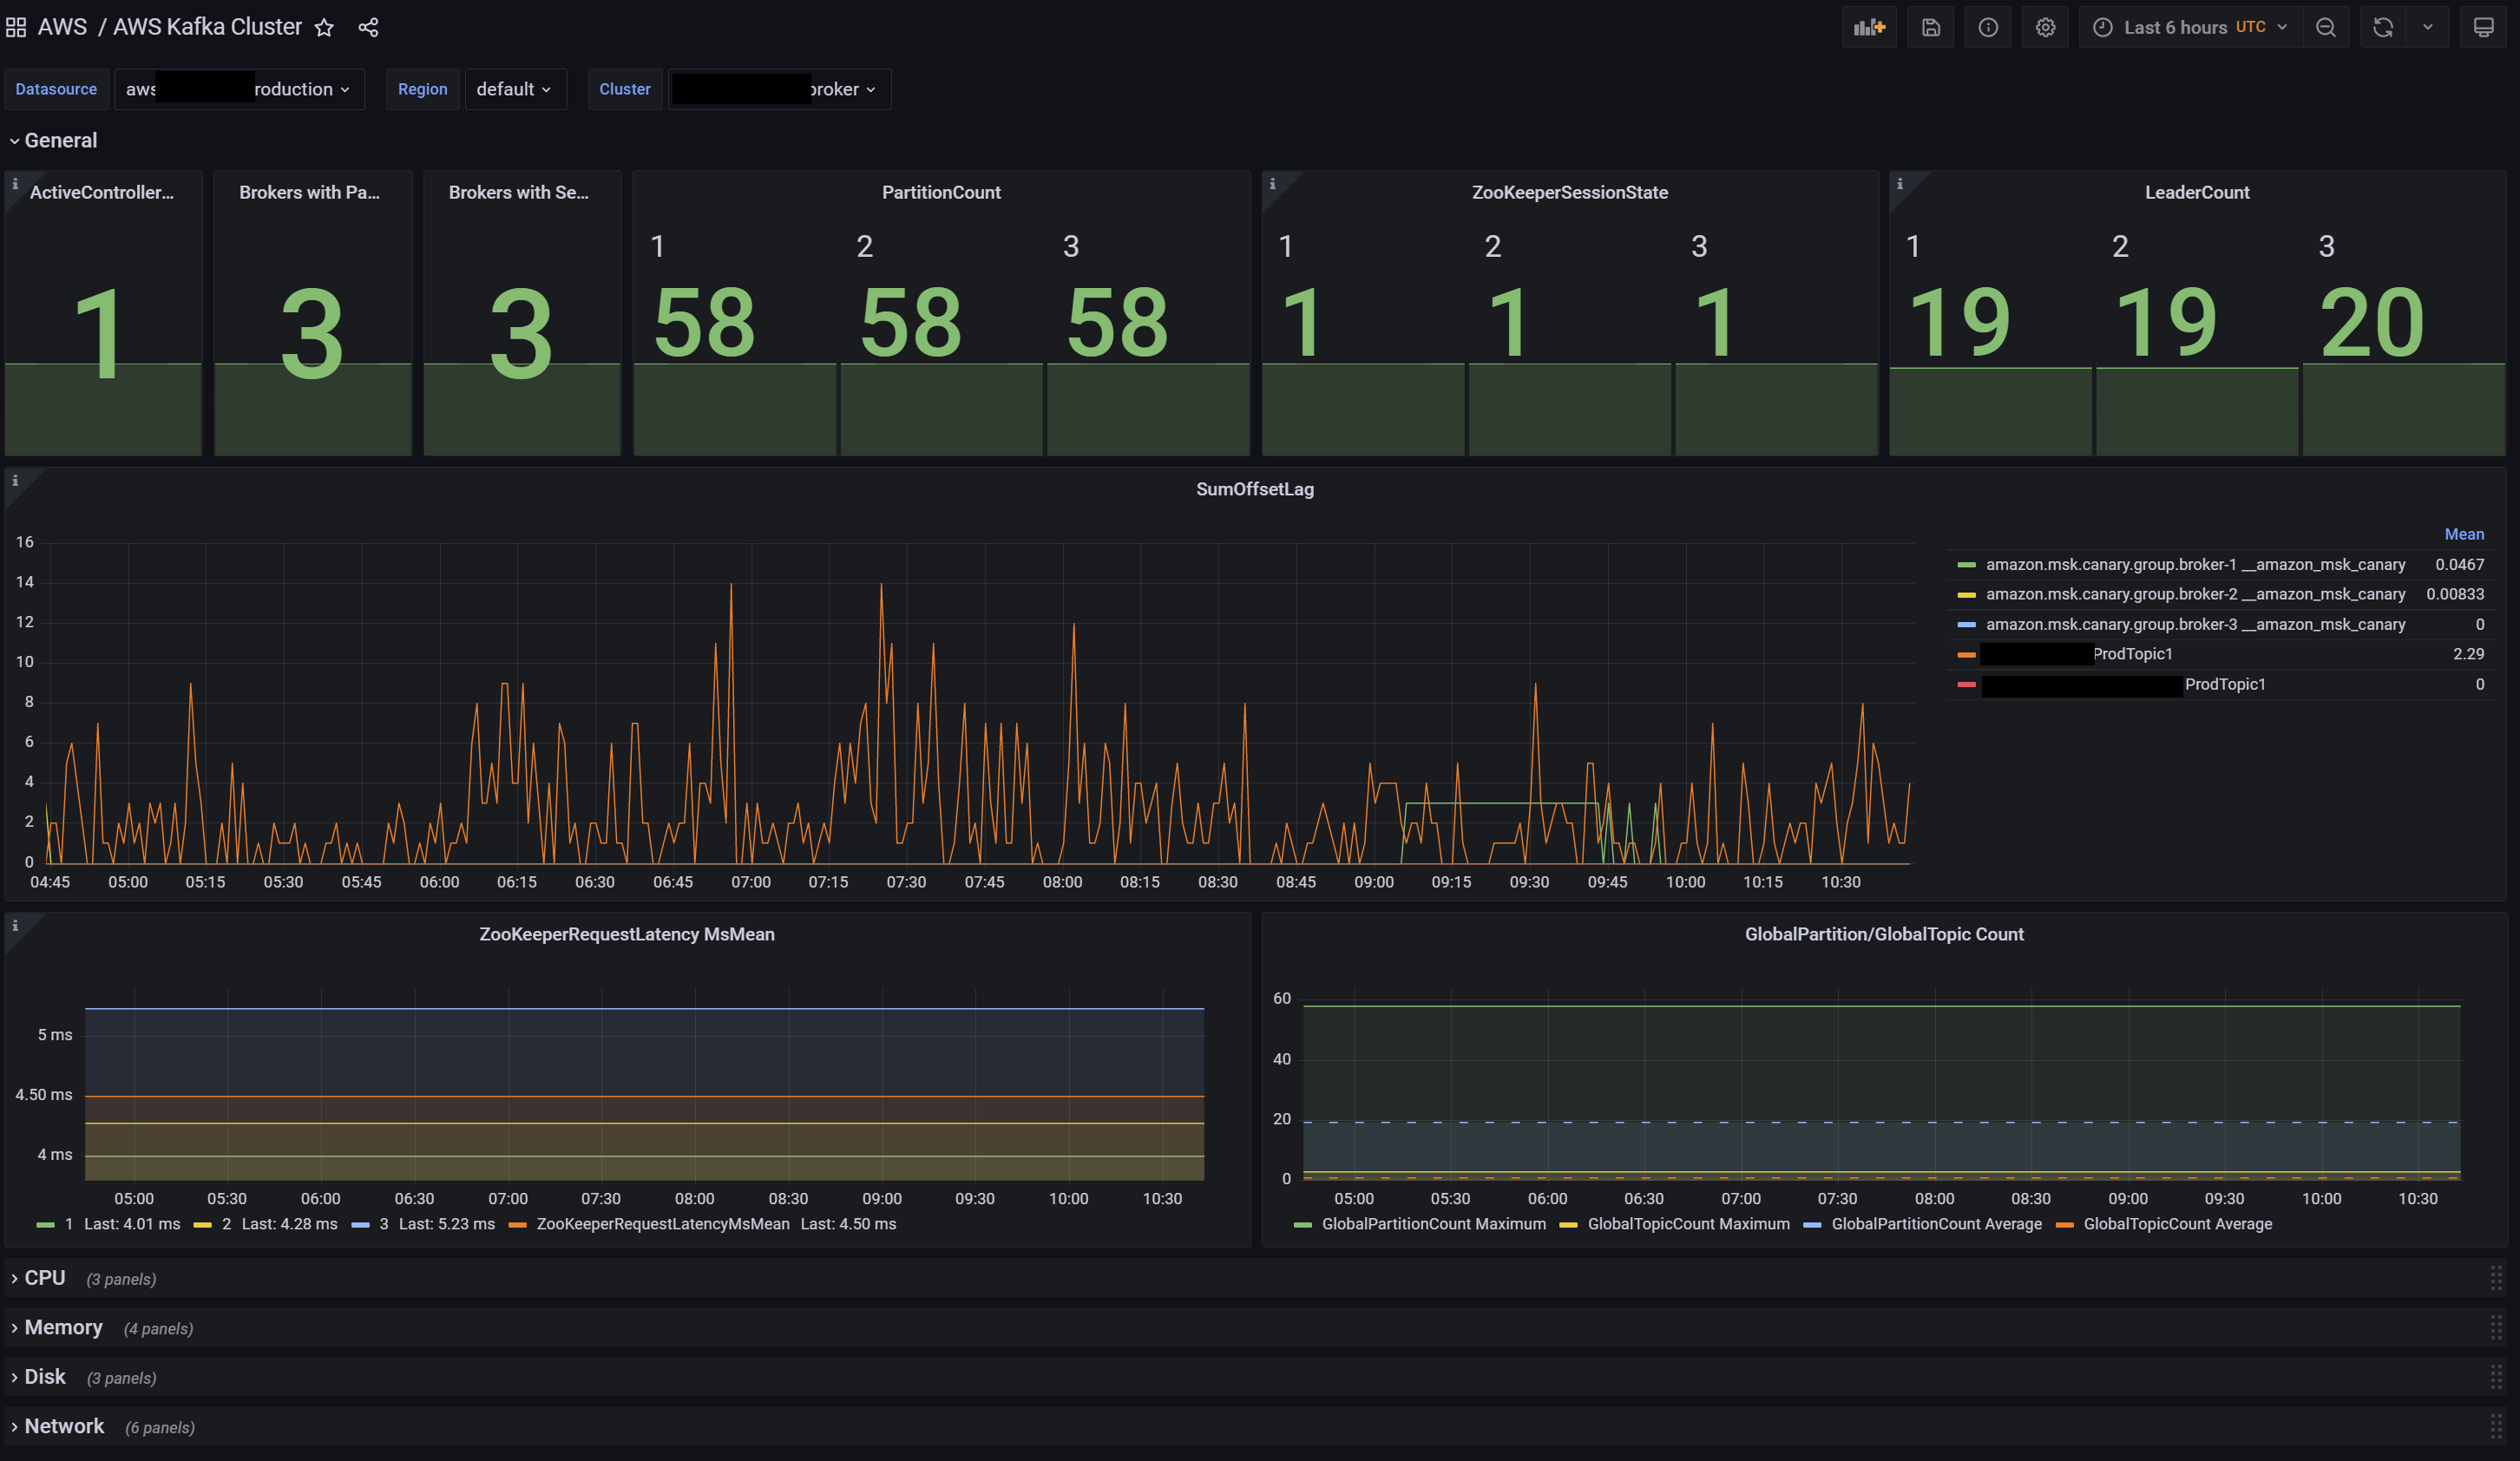
Task: Open the dashboard settings gear
Action: click(2045, 27)
